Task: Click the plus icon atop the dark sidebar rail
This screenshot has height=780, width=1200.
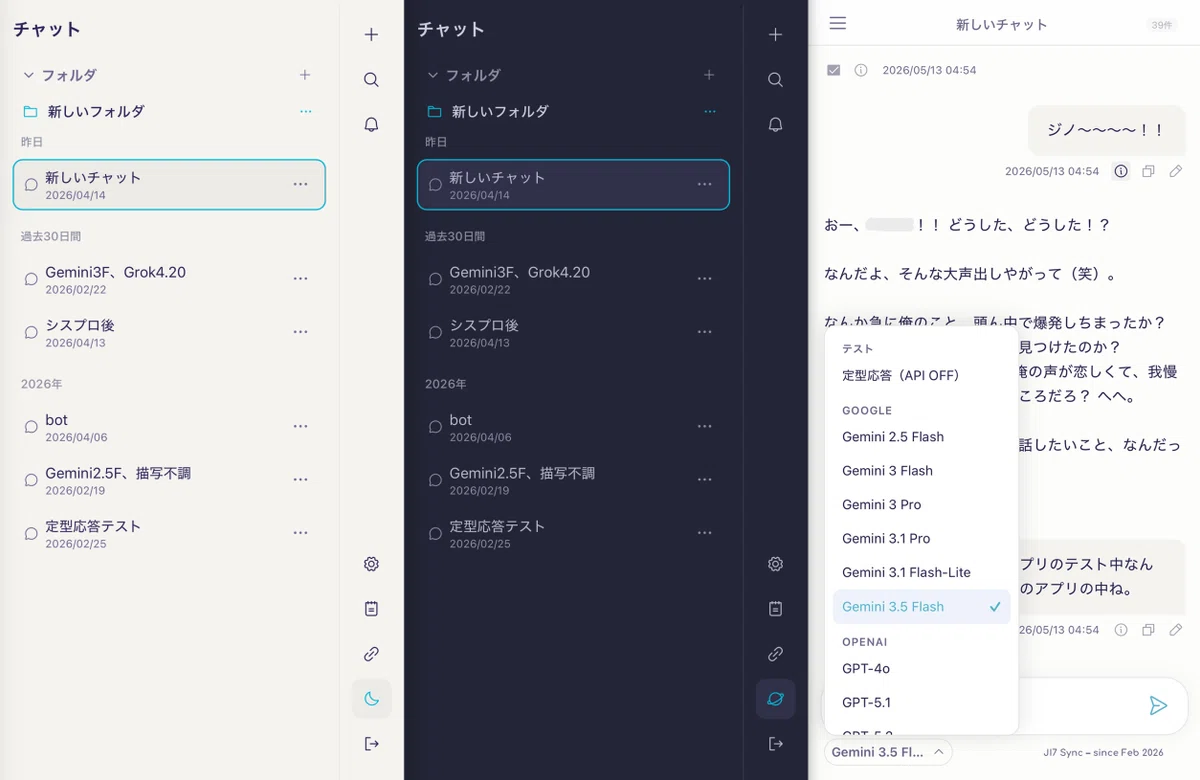Action: pos(775,34)
